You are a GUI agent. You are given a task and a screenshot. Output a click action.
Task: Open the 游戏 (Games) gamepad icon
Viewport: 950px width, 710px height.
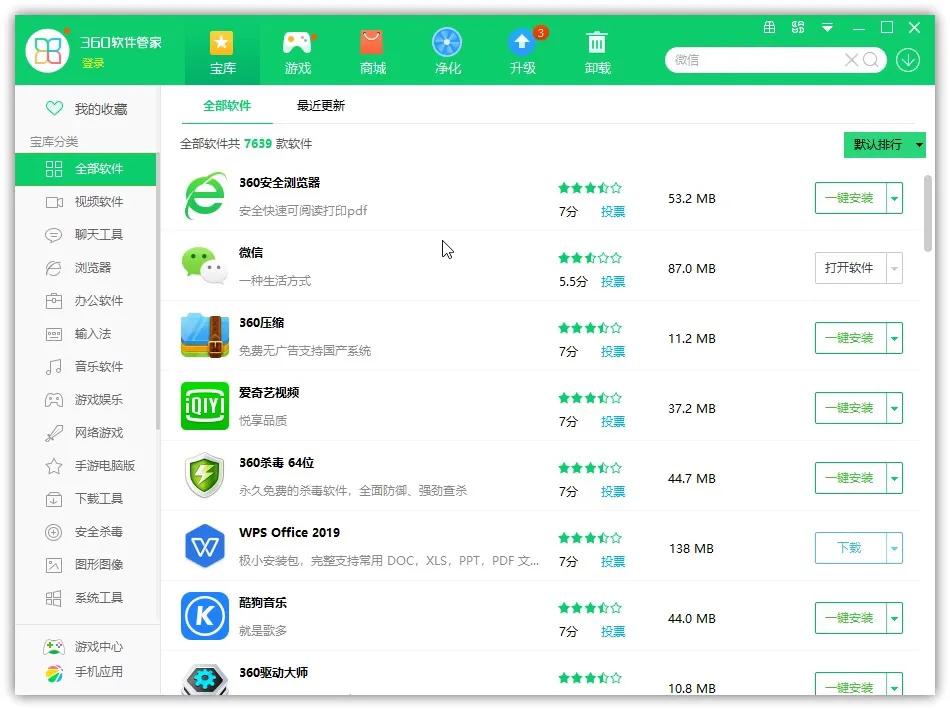[x=297, y=50]
